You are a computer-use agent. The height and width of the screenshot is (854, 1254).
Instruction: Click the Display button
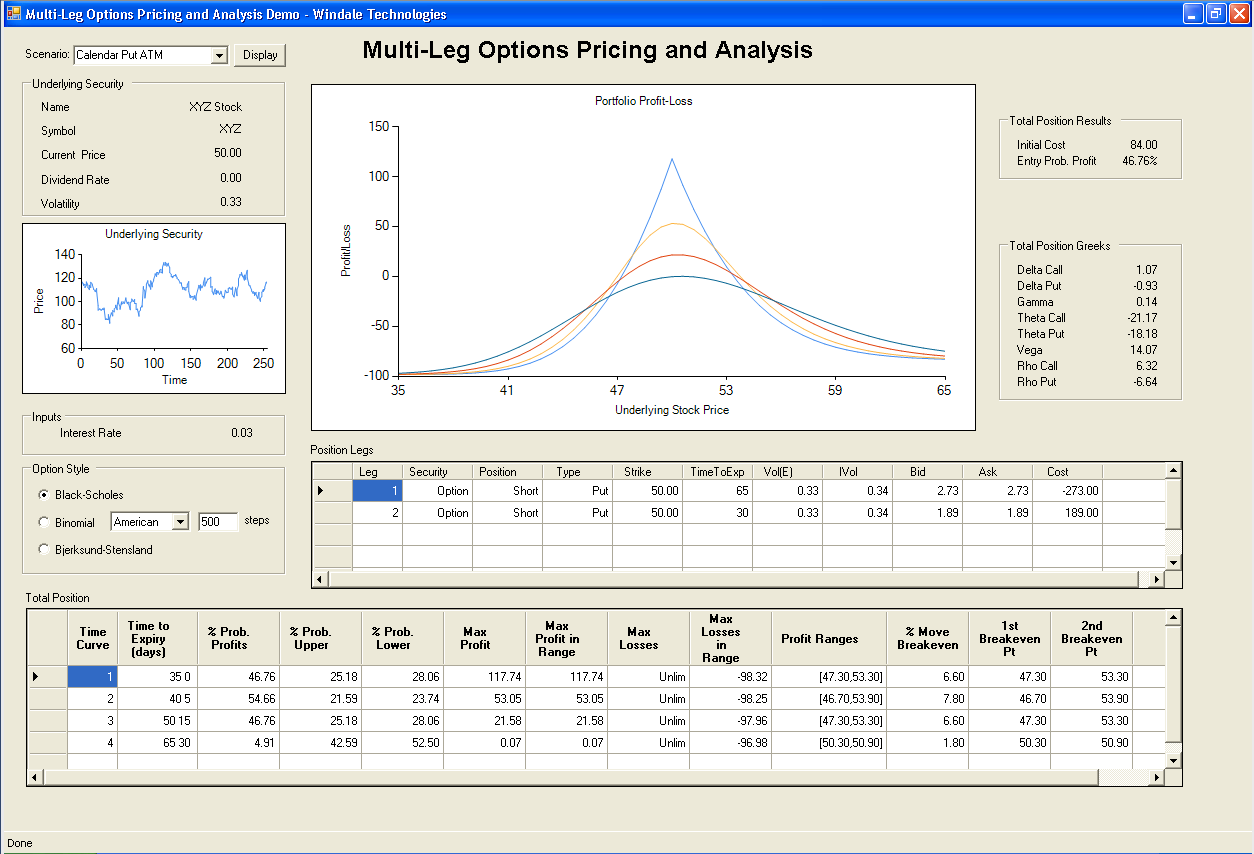tap(260, 55)
